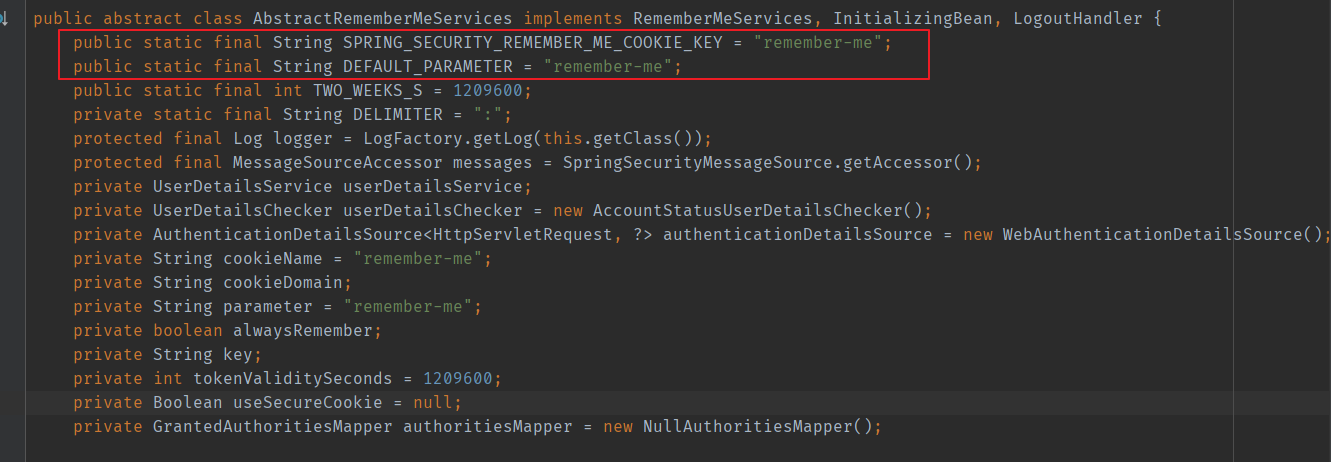Image resolution: width=1331 pixels, height=462 pixels.
Task: Click the implemented-by gutter arrow icon
Action: 4,19
